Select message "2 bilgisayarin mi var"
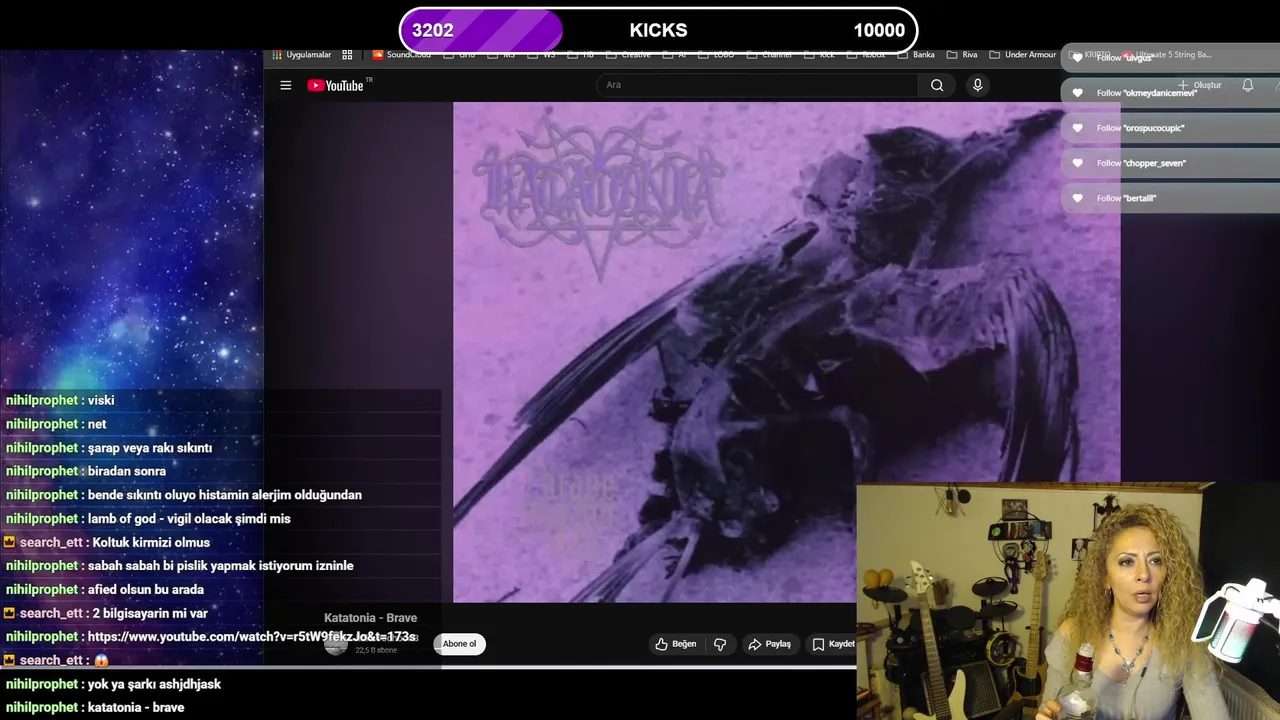 150,613
